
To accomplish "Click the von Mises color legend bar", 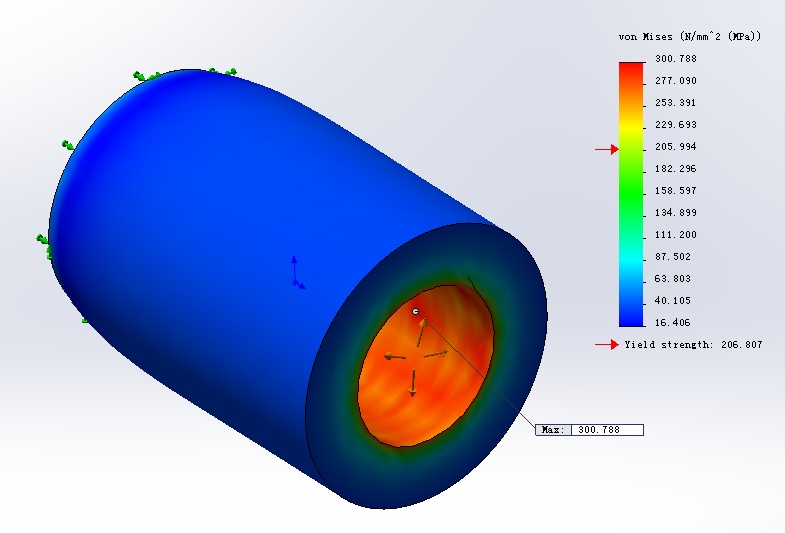I will (x=632, y=194).
